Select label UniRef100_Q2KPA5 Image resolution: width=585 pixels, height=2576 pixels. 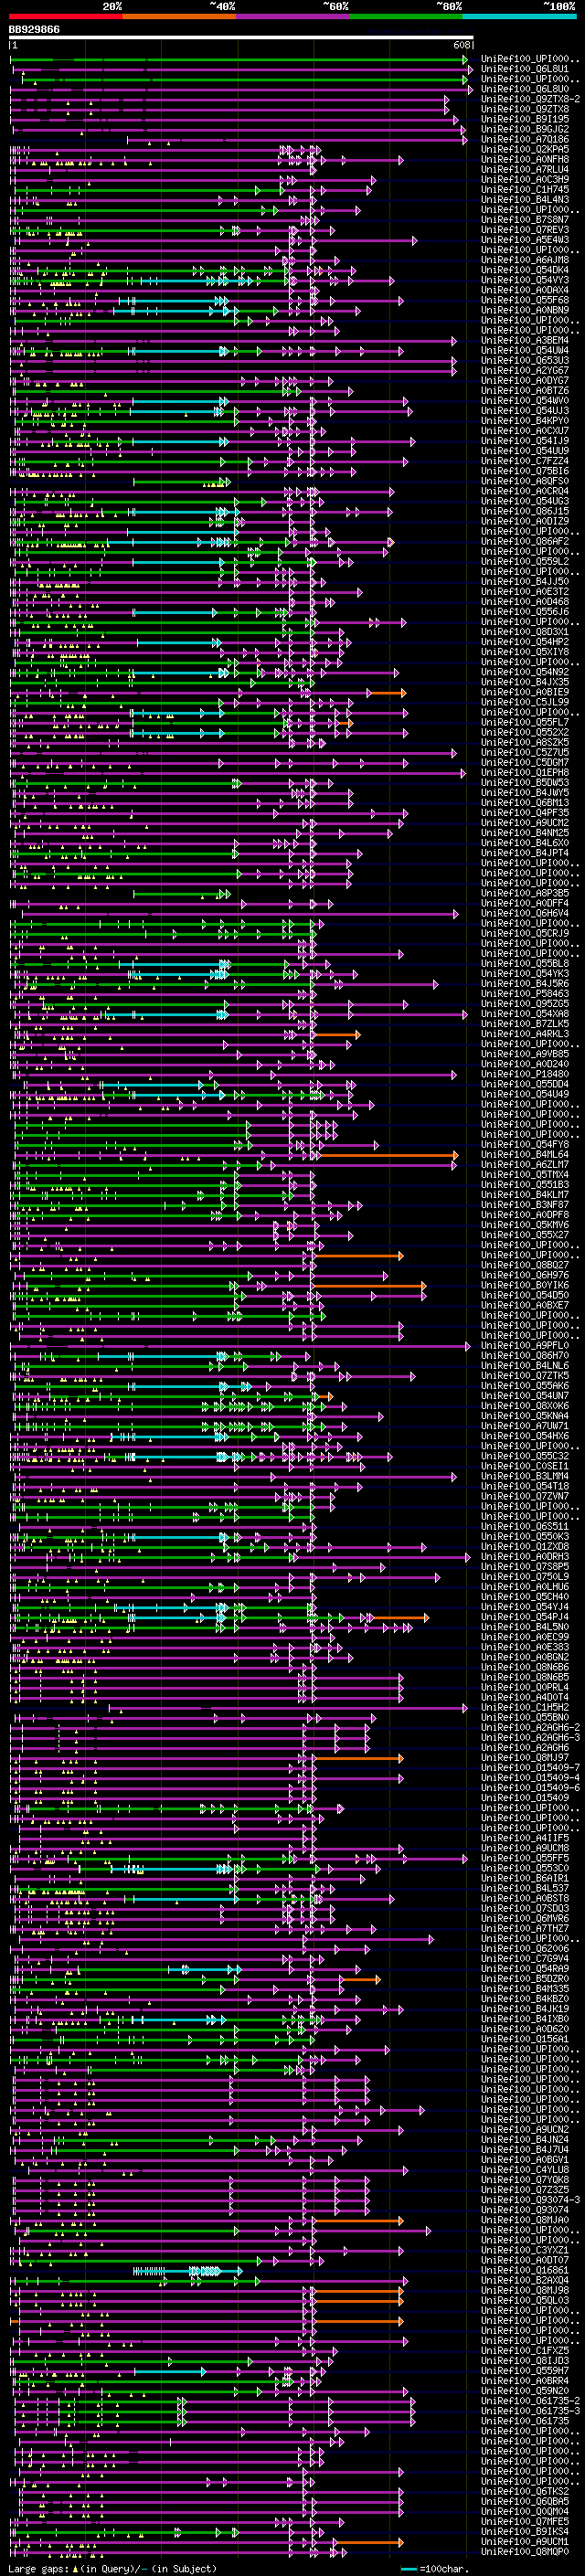point(525,149)
